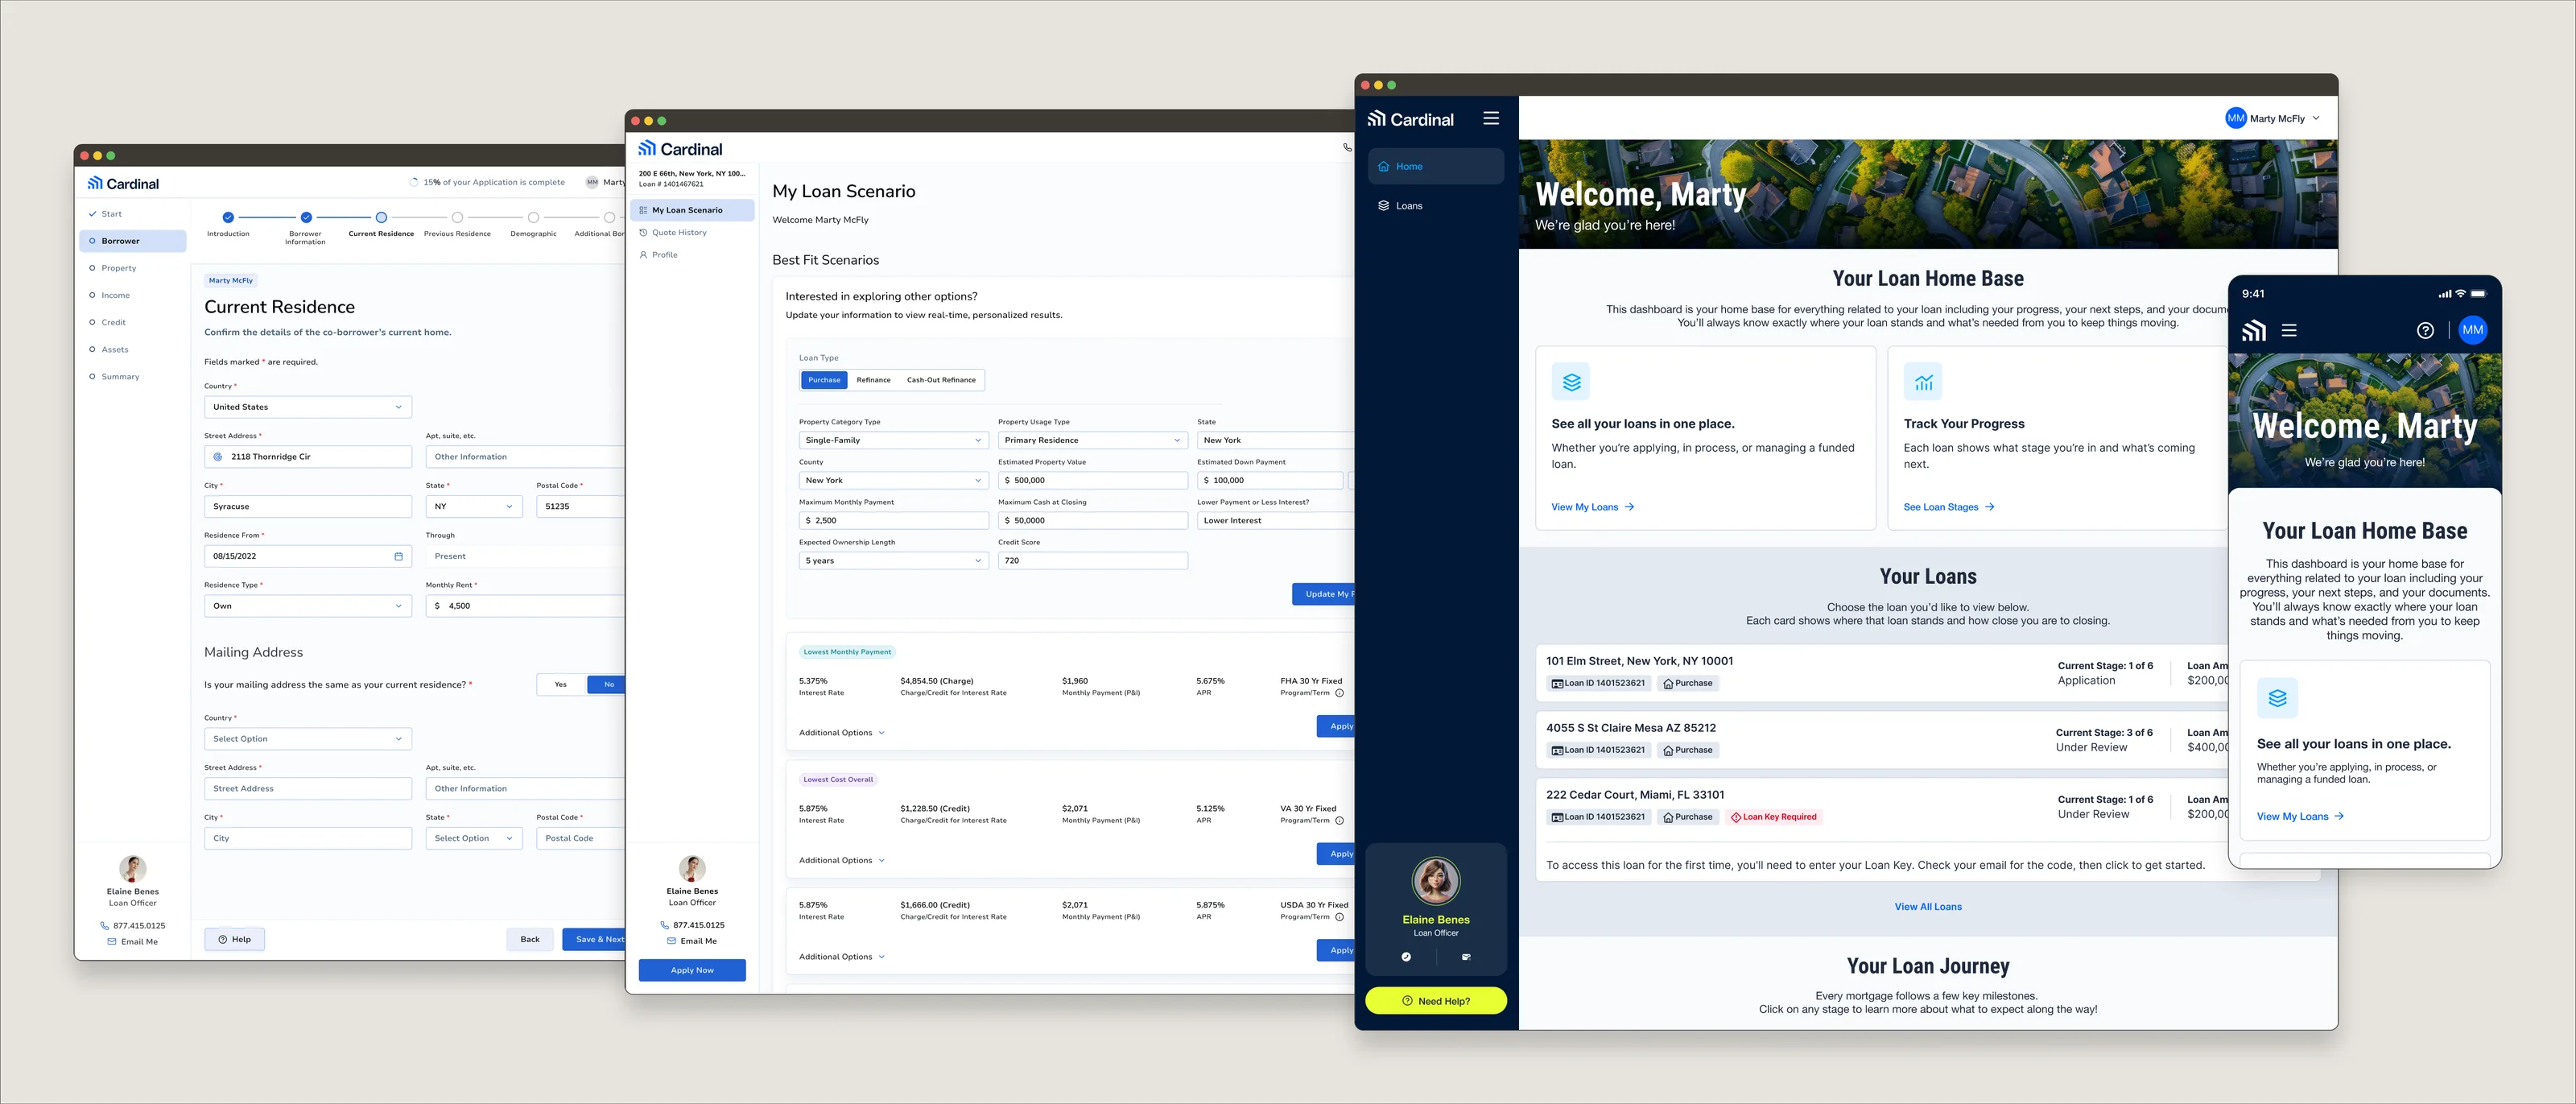Screen dimensions: 2576x1104
Task: Open the NY state dropdown in Current Residence
Action: [x=474, y=507]
